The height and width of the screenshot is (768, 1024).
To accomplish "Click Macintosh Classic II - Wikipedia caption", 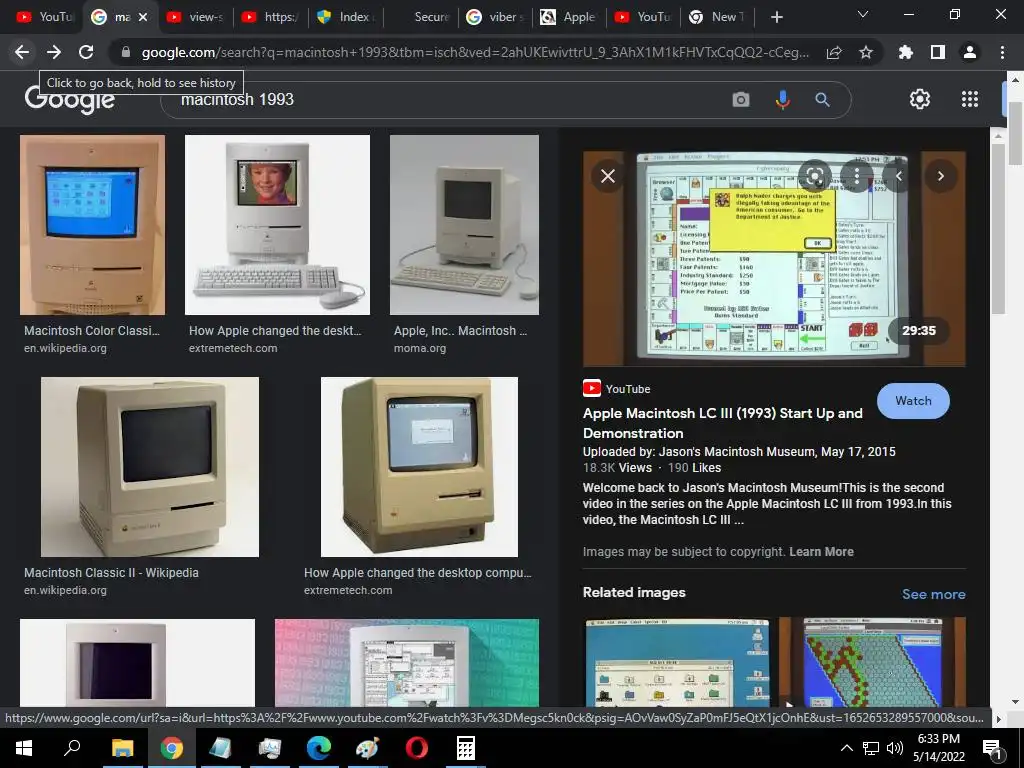I will [x=111, y=573].
